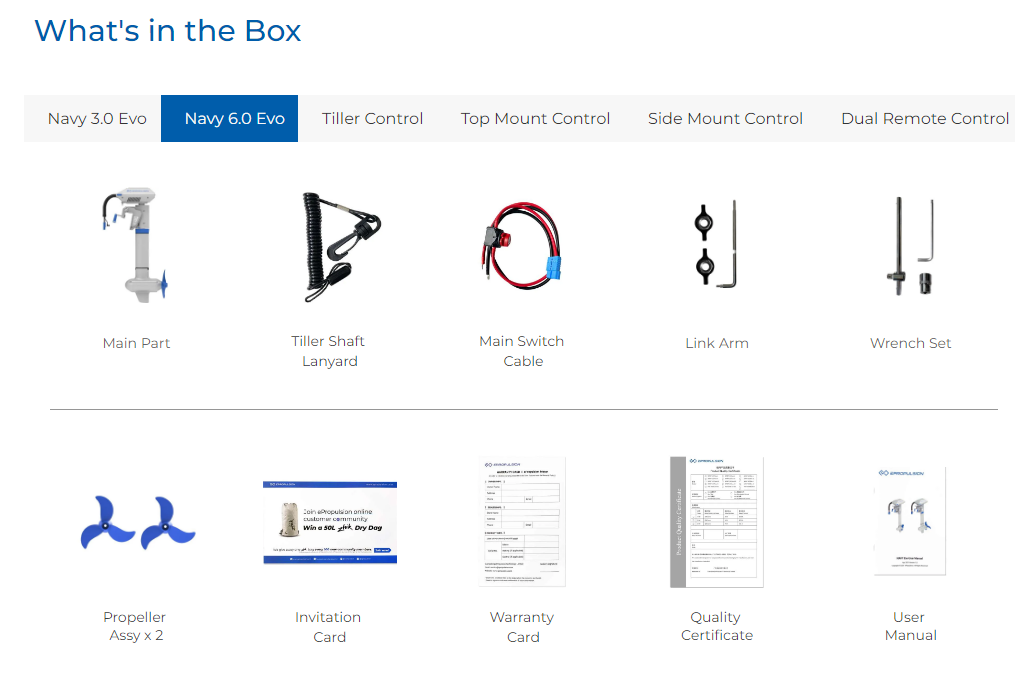Click the Main Switch Cable image

[522, 246]
